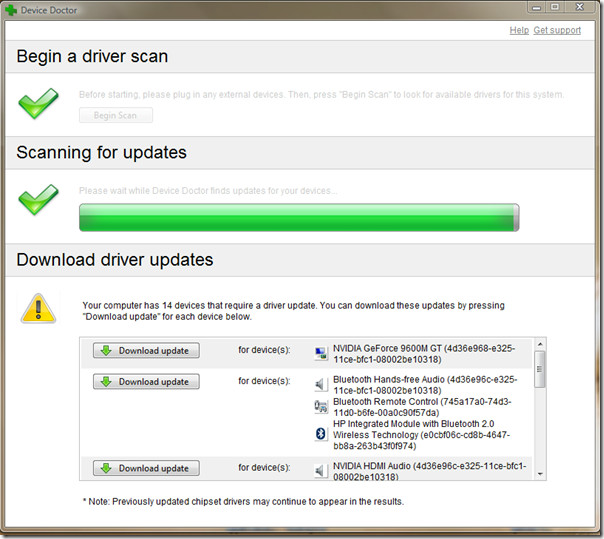Download update for NVIDIA HDMI Audio
Viewport: 604px width, 539px height.
pyautogui.click(x=146, y=468)
